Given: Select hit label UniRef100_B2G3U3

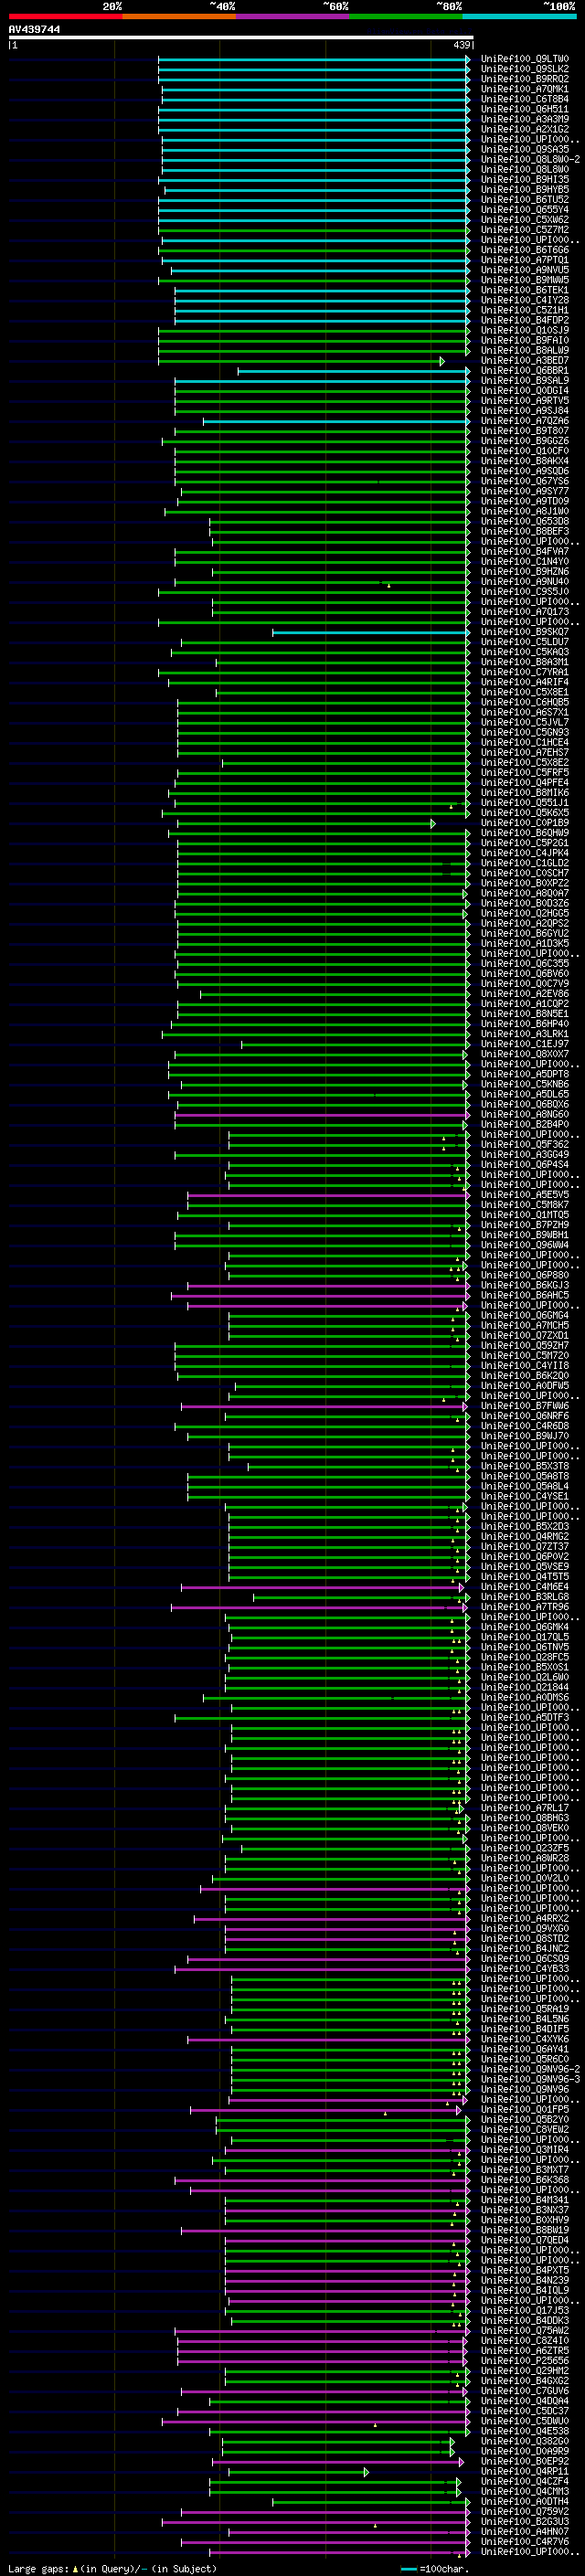Looking at the screenshot, I should [524, 2521].
